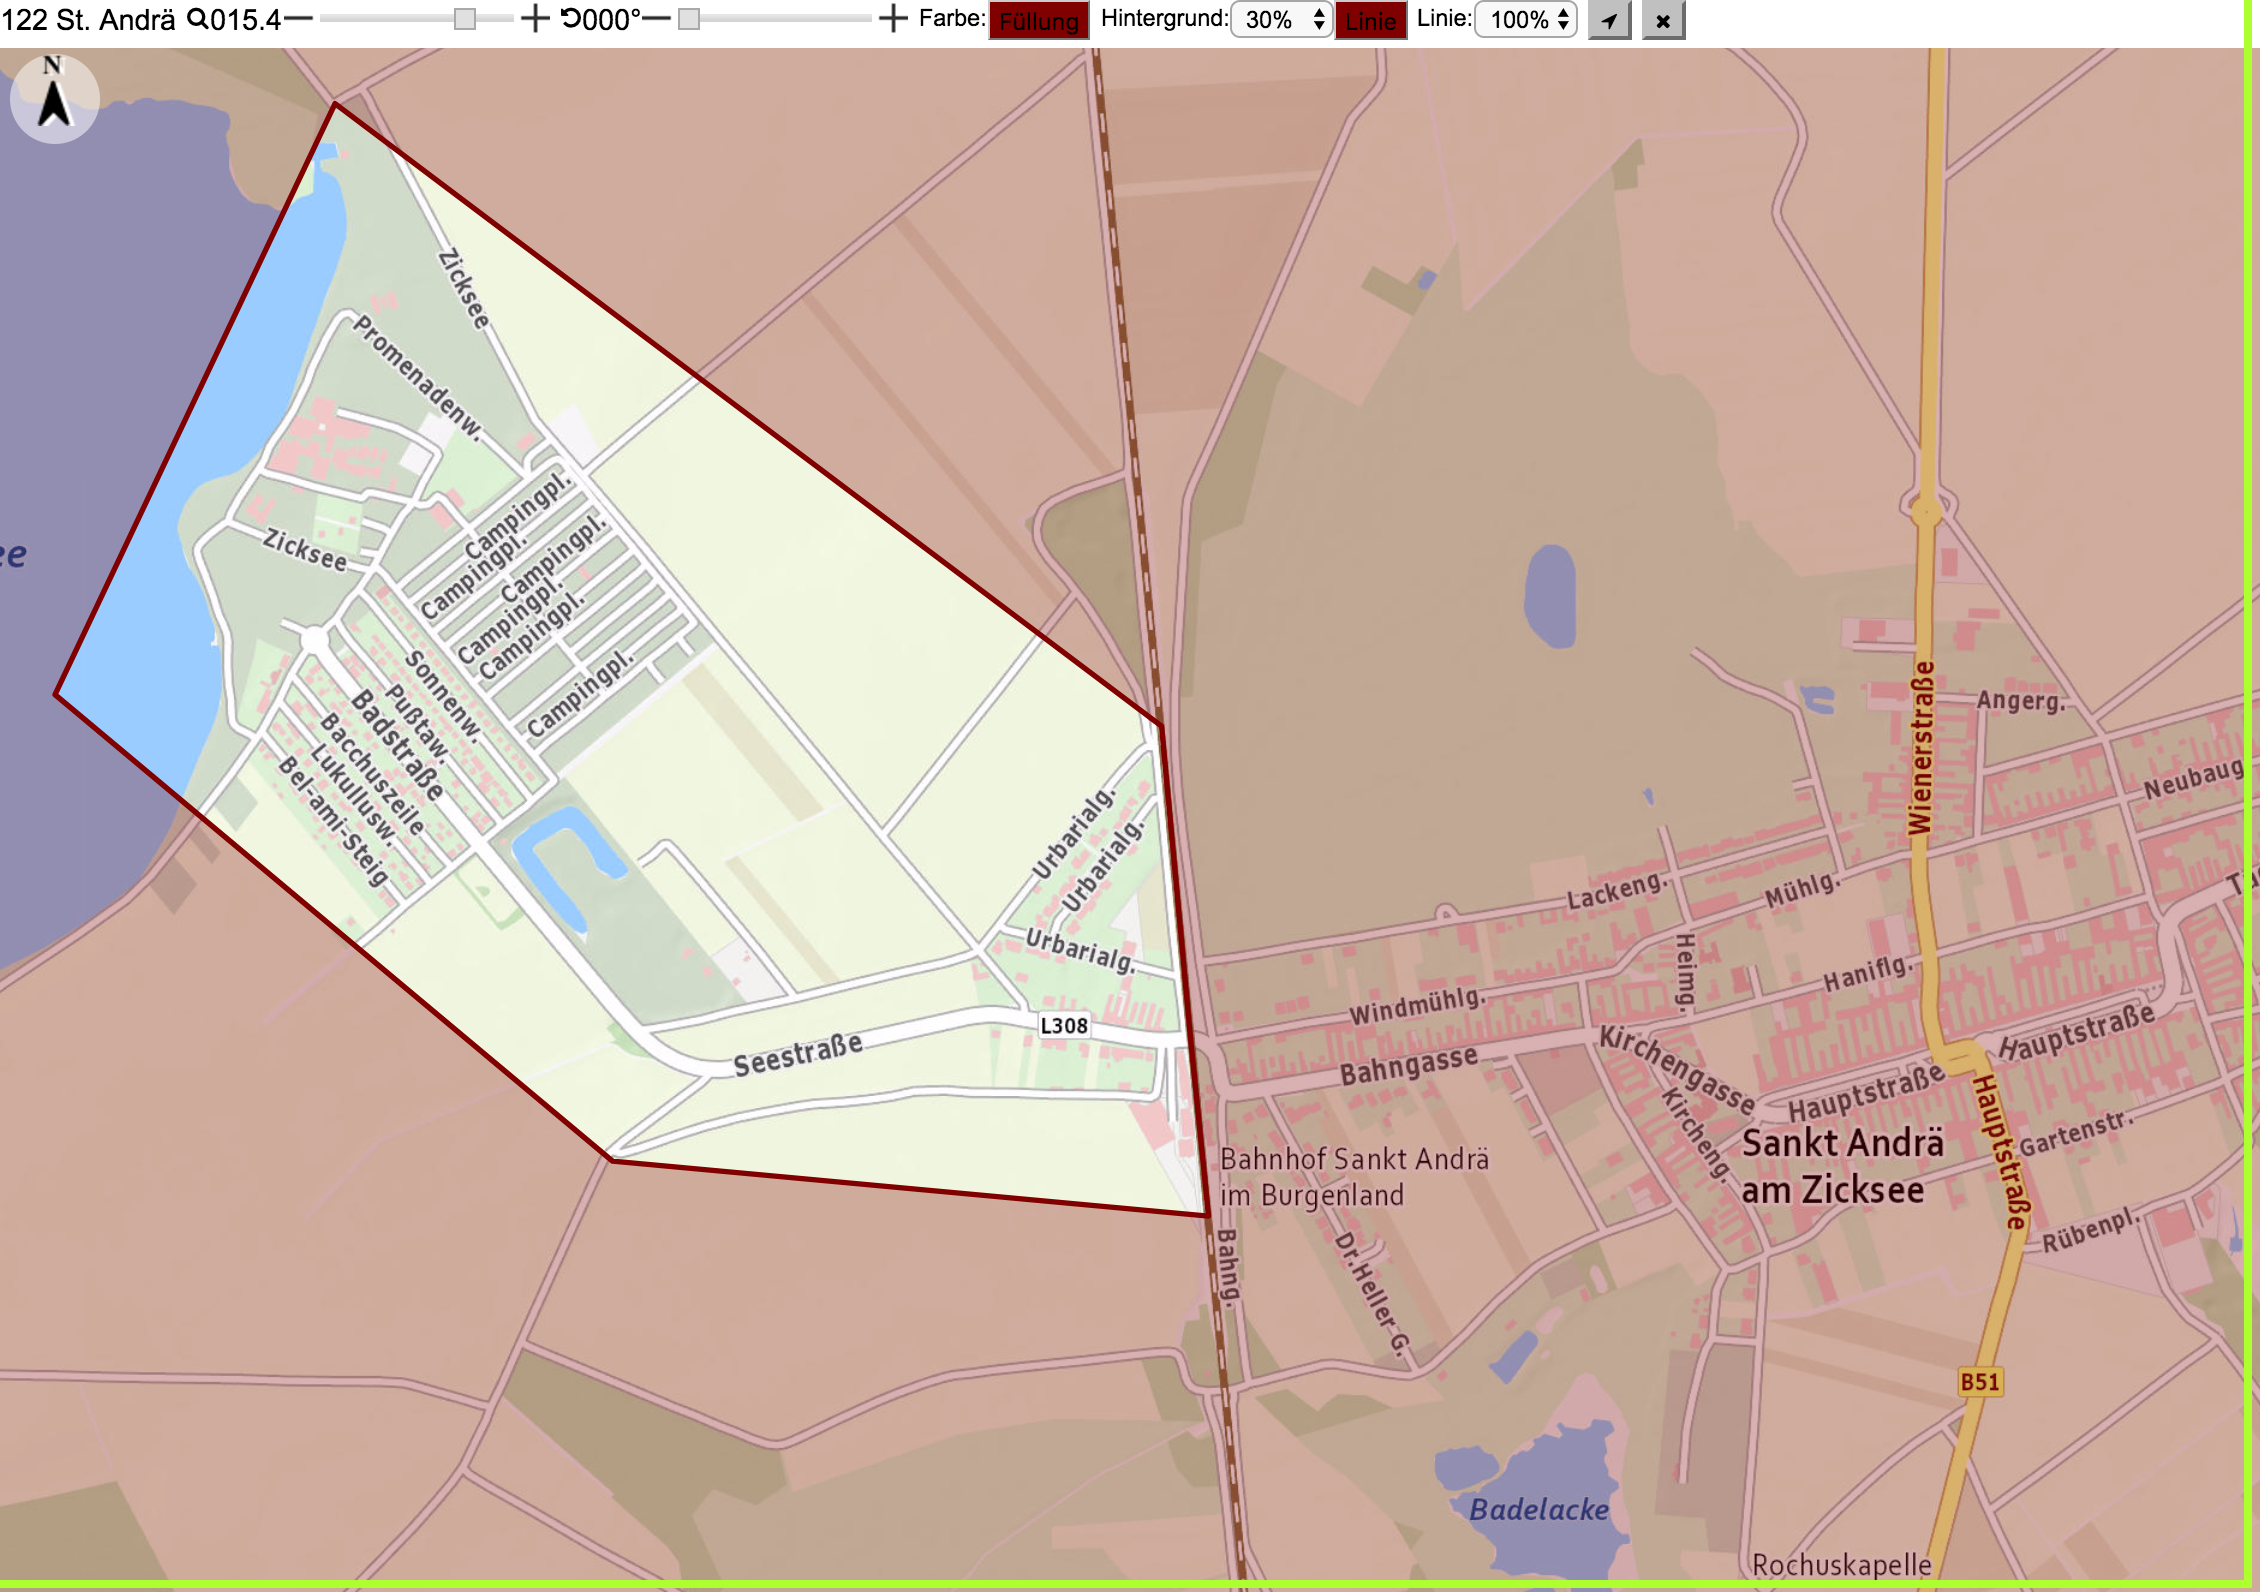Click the Linie color swatch
The height and width of the screenshot is (1592, 2260).
click(1371, 21)
